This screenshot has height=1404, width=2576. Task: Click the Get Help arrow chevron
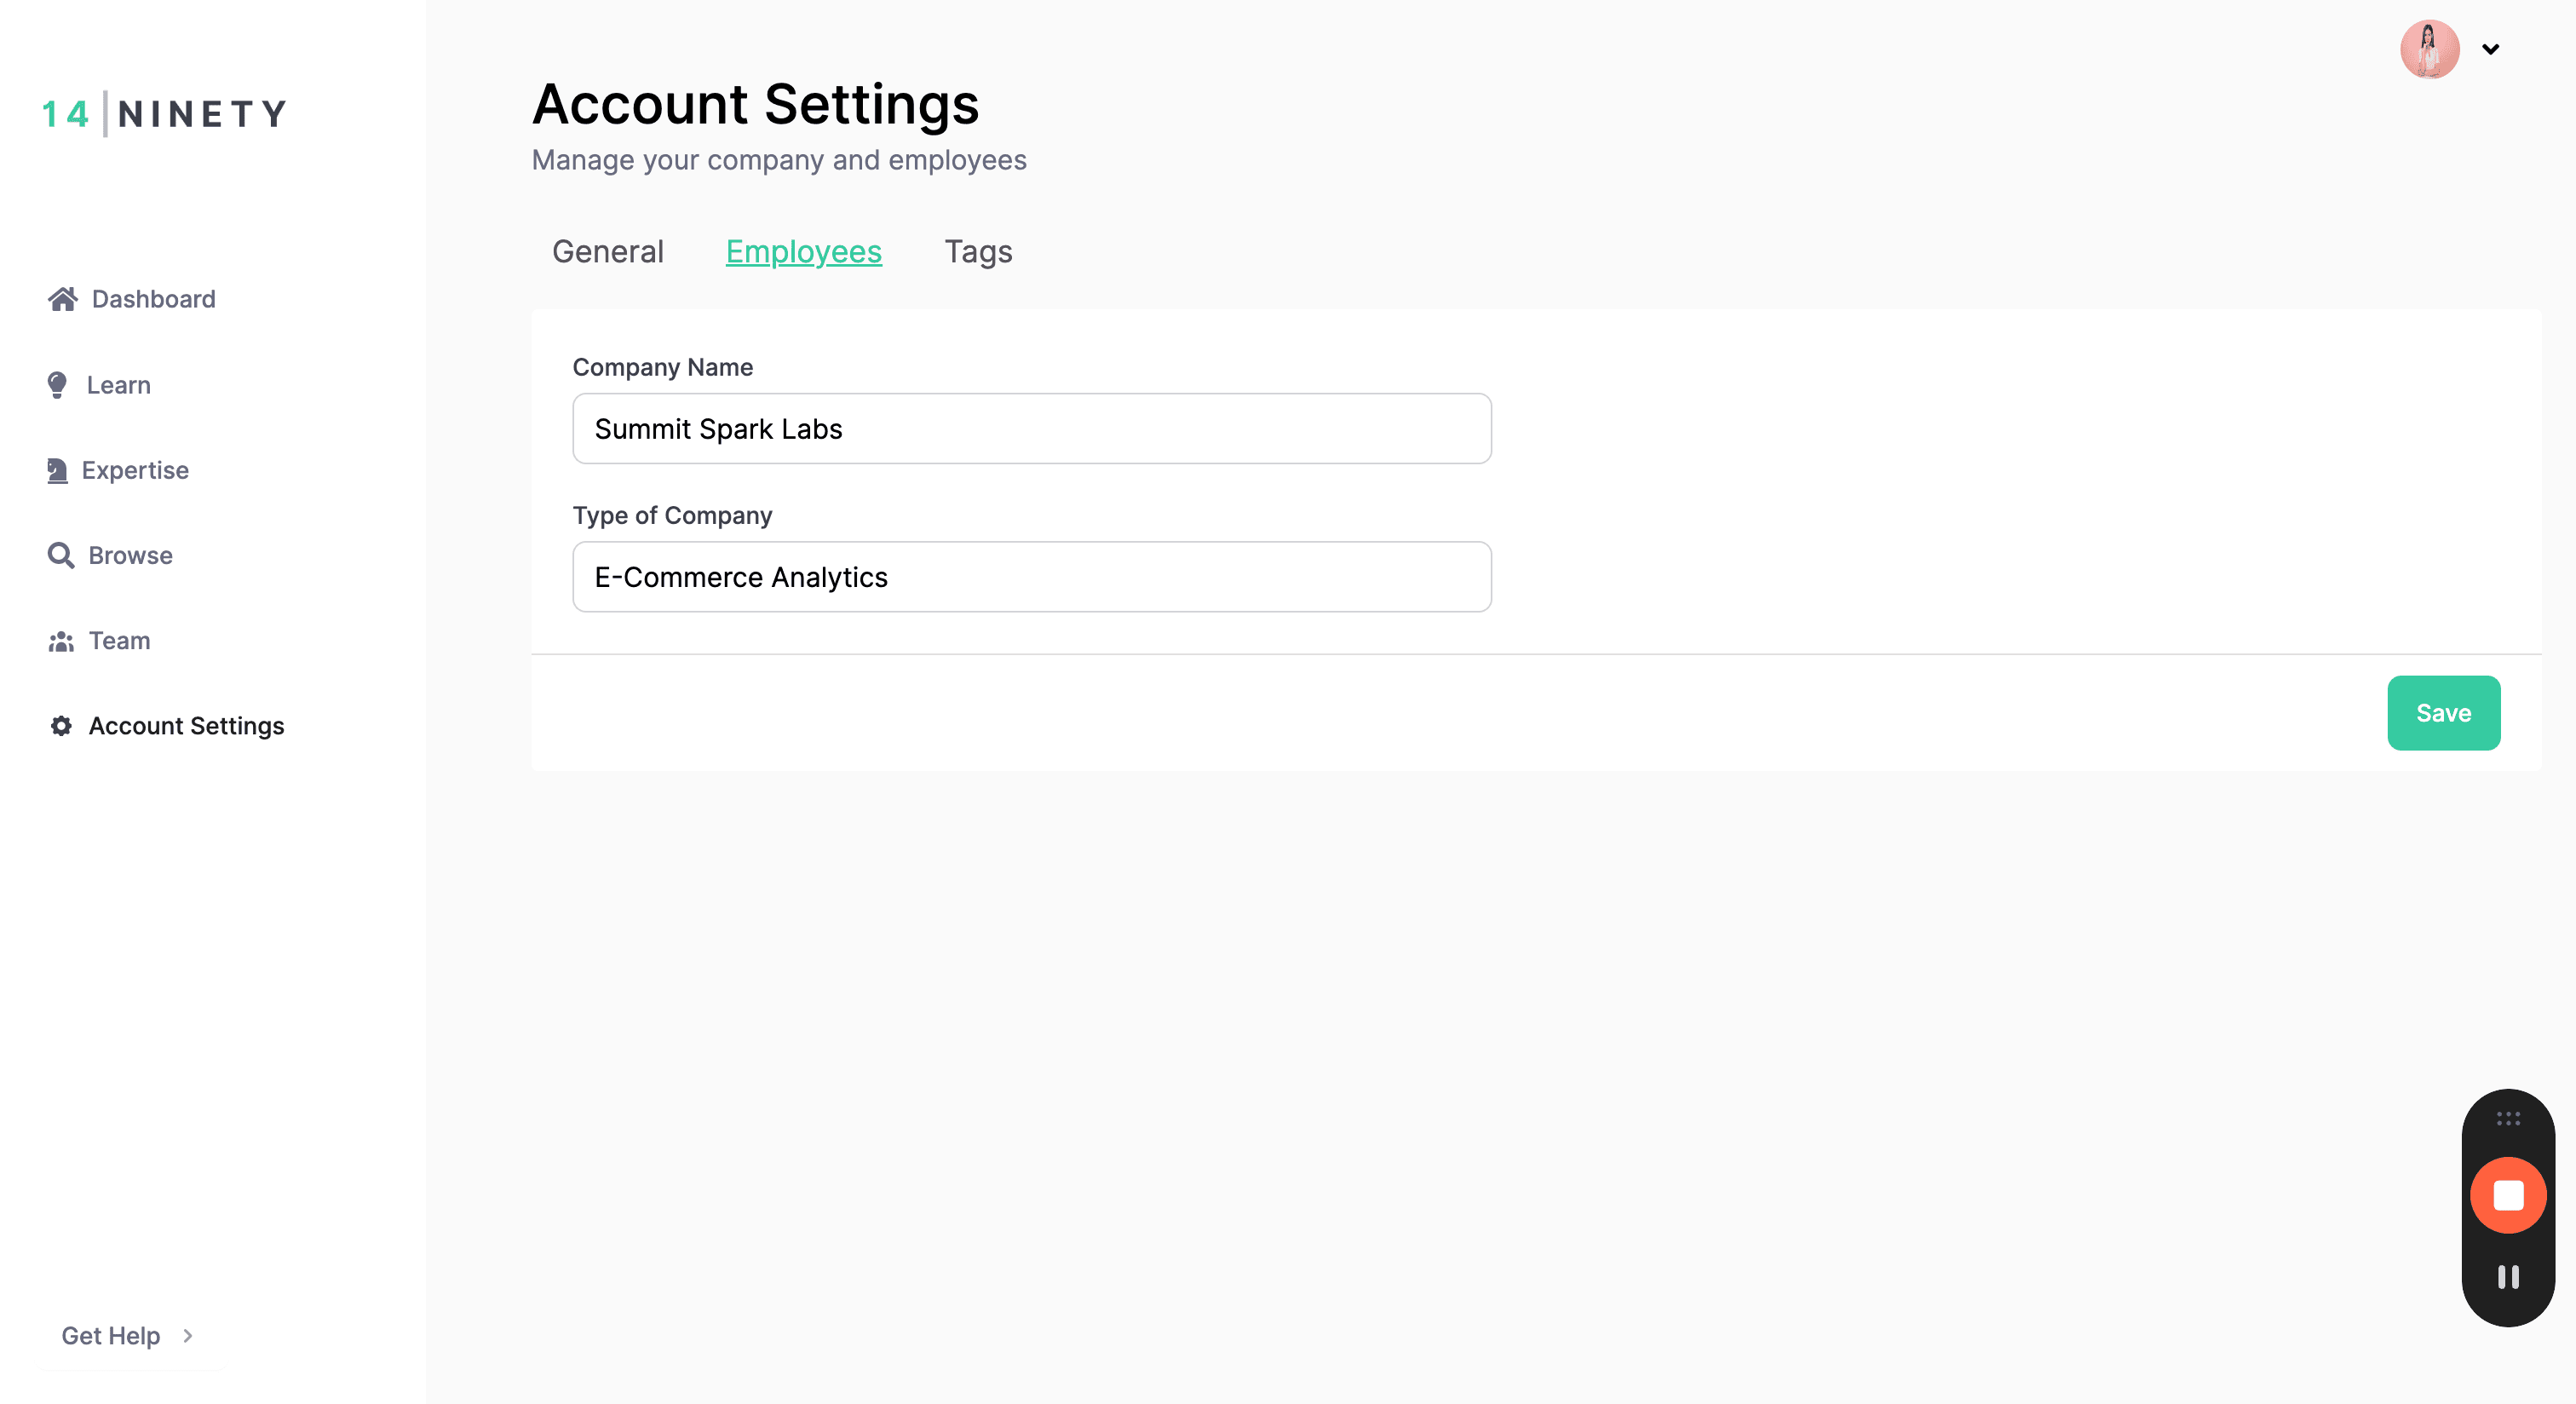[187, 1335]
